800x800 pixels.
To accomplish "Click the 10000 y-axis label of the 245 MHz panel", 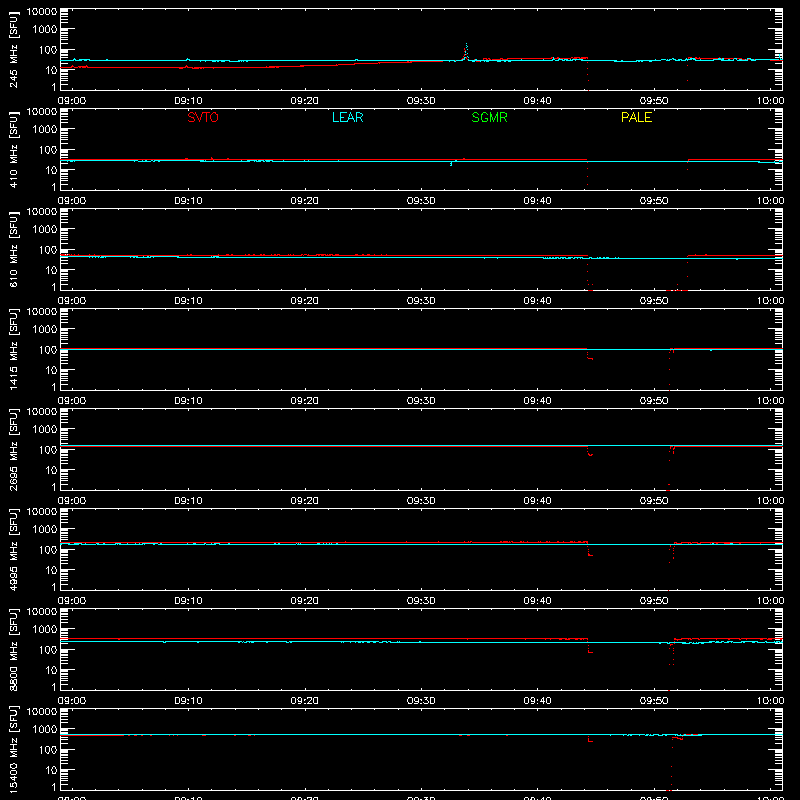I will (x=42, y=11).
